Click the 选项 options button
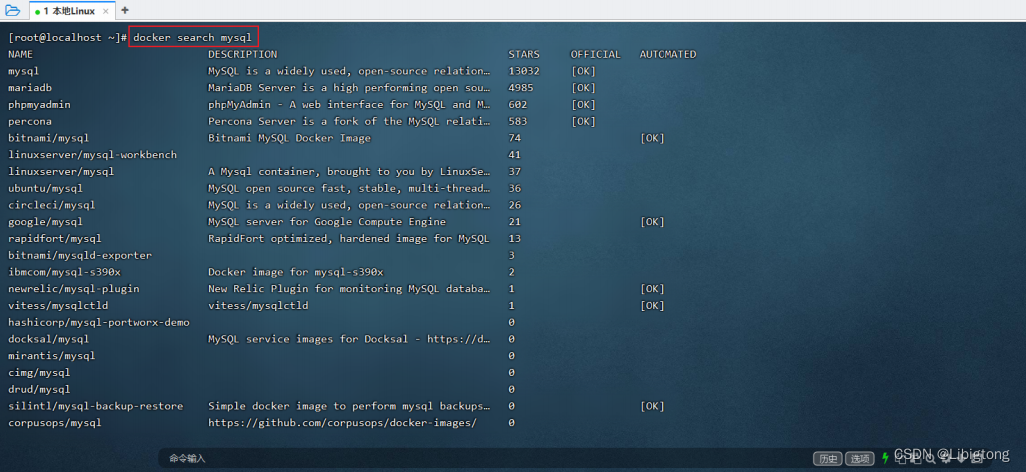 click(x=859, y=458)
